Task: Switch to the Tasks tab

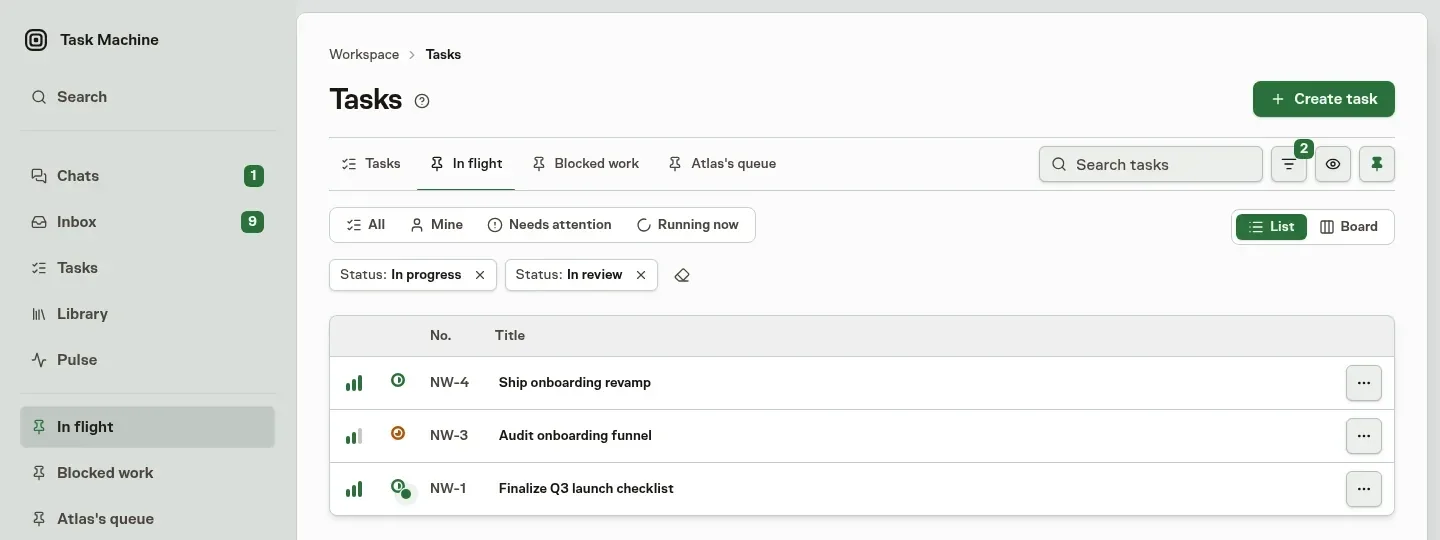Action: 371,164
